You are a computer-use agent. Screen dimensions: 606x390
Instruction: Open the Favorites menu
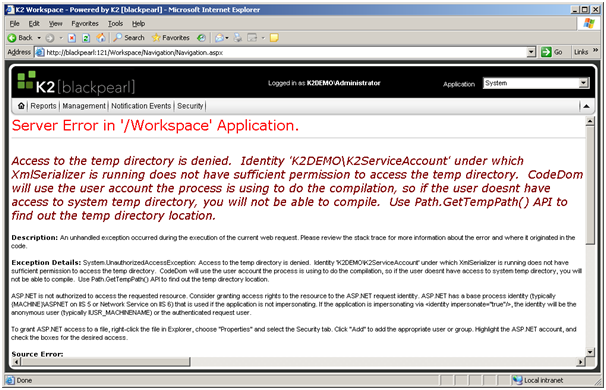tap(85, 24)
